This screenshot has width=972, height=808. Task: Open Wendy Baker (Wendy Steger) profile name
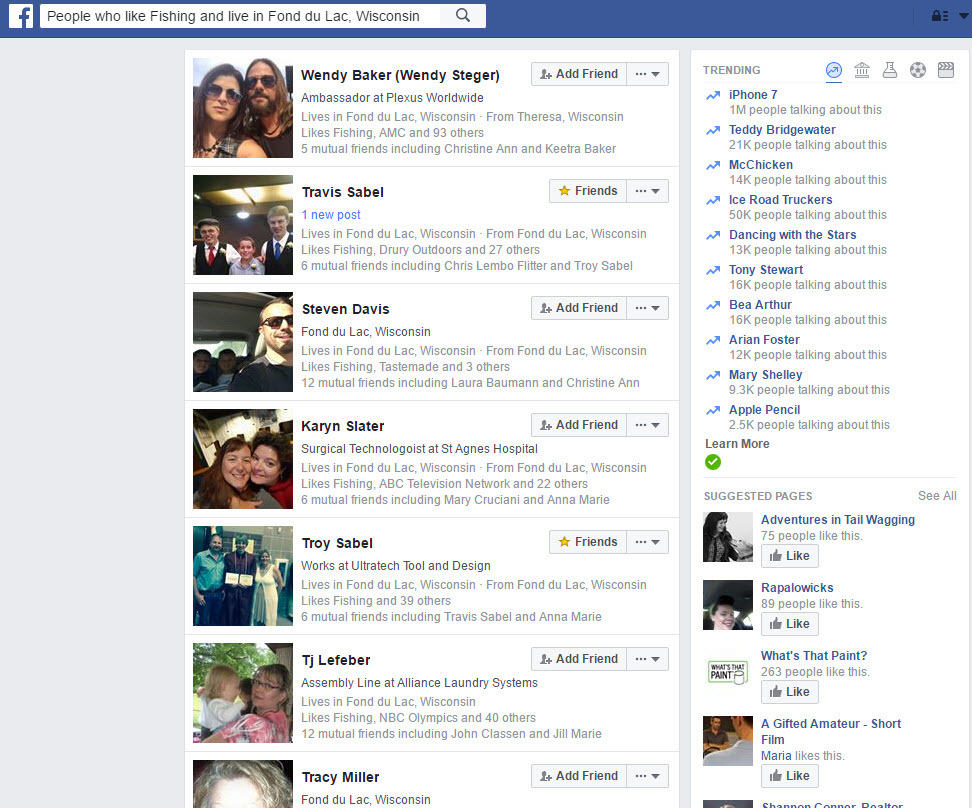[400, 76]
